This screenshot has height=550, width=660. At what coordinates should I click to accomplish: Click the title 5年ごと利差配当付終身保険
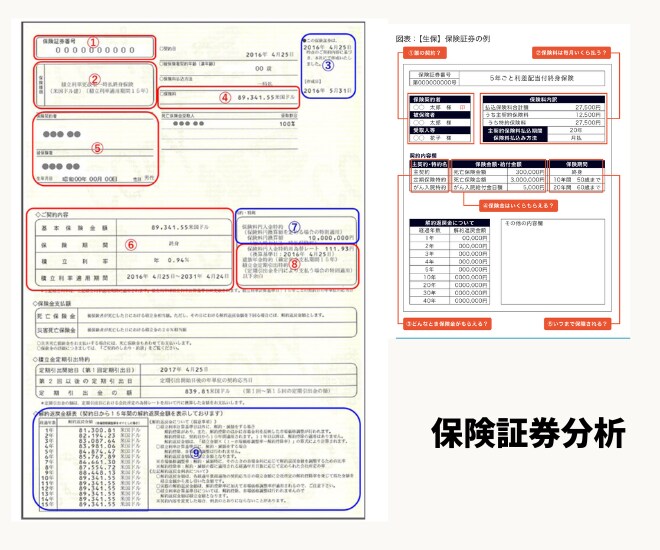tap(532, 78)
